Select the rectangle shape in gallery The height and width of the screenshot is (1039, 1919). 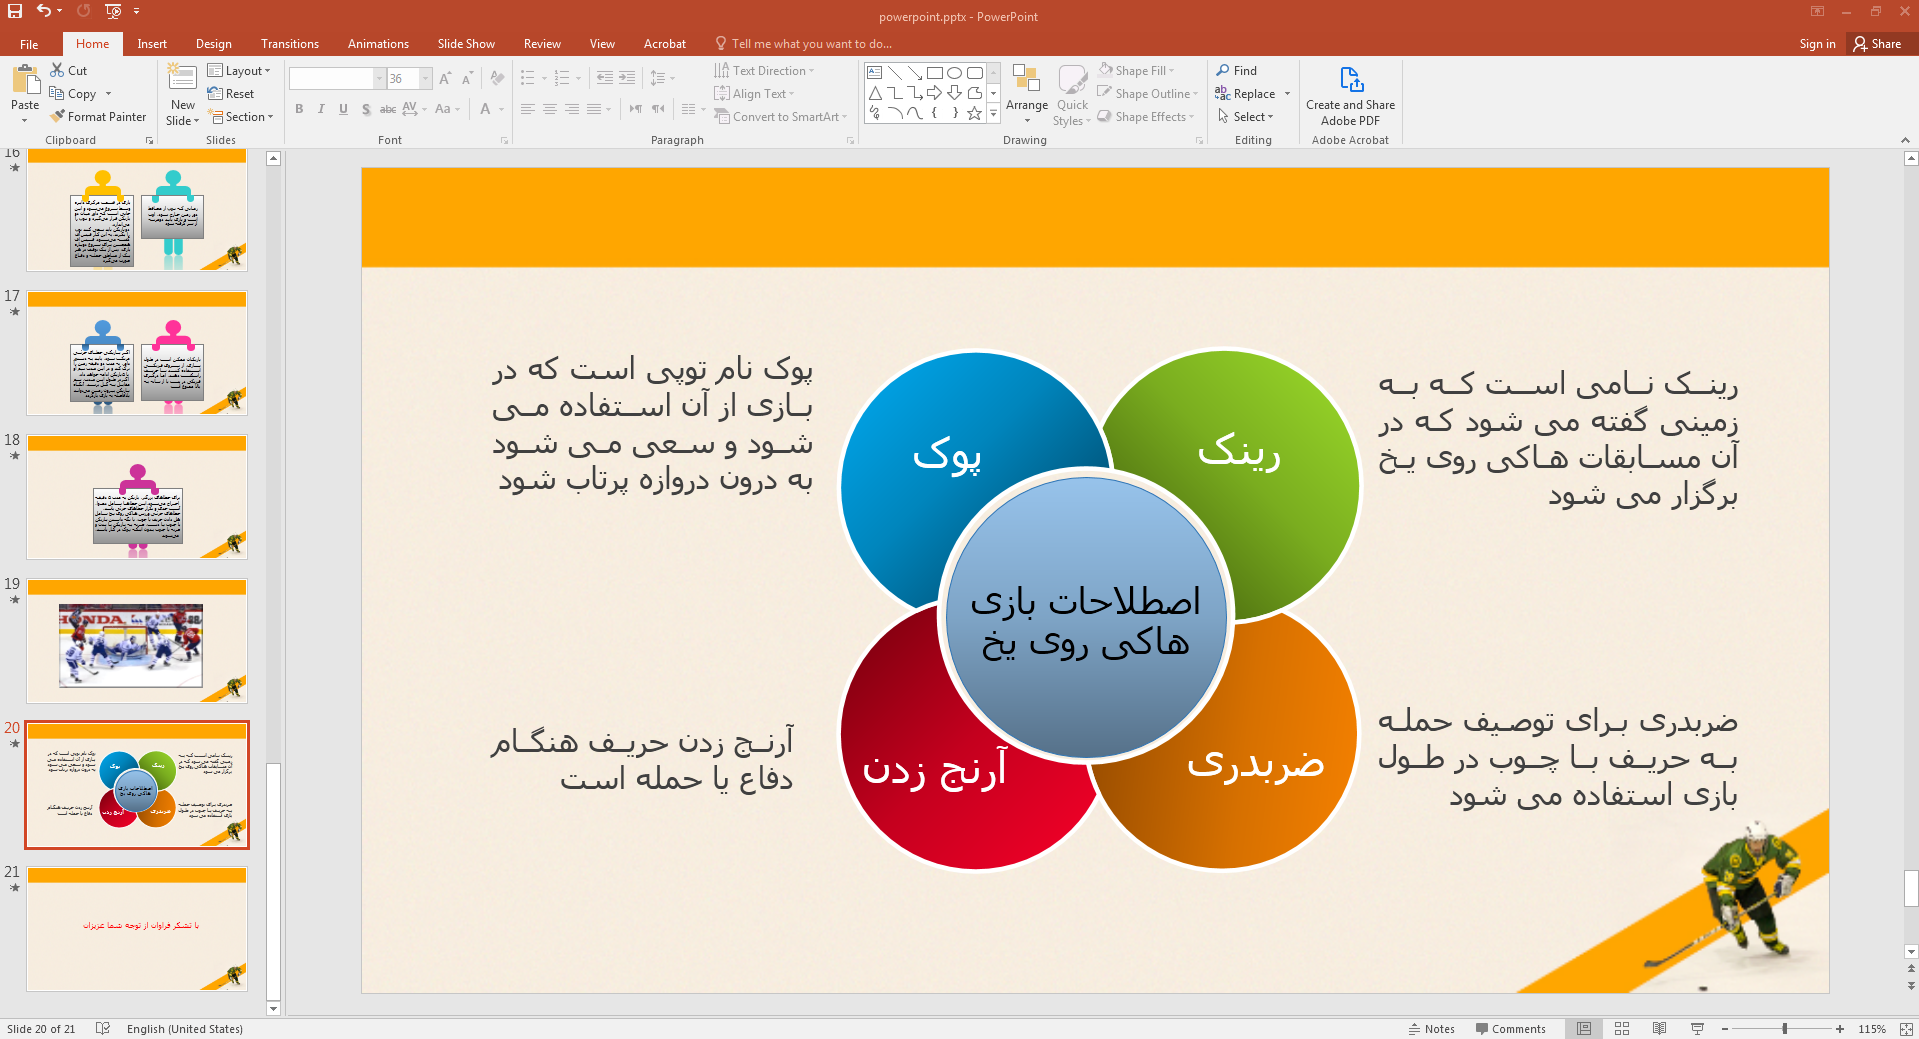[934, 73]
